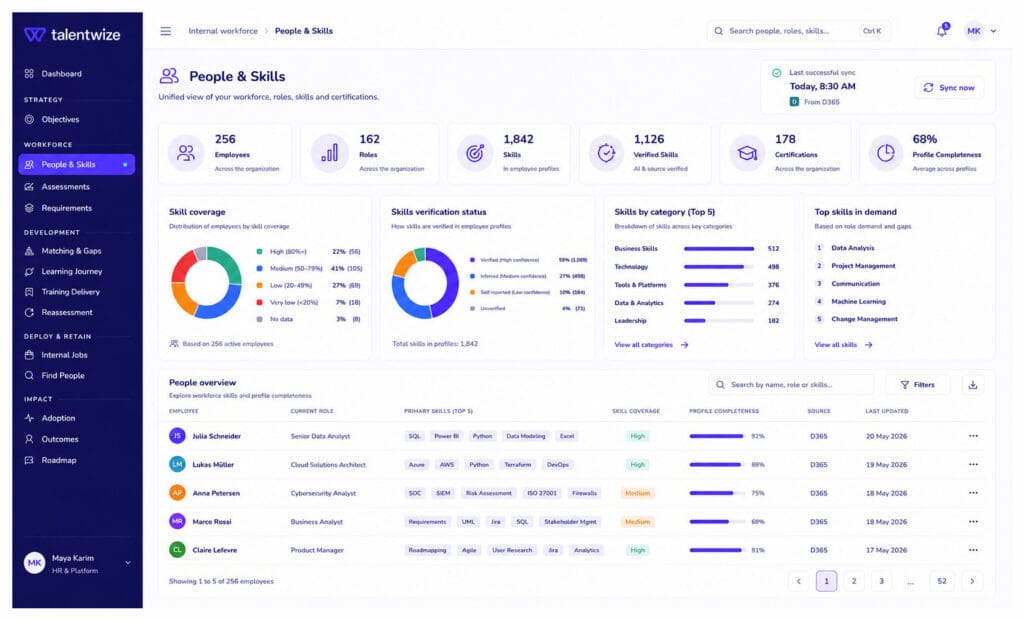Click Claire Lefevre's profile completeness bar
This screenshot has width=1024, height=620.
tap(716, 551)
